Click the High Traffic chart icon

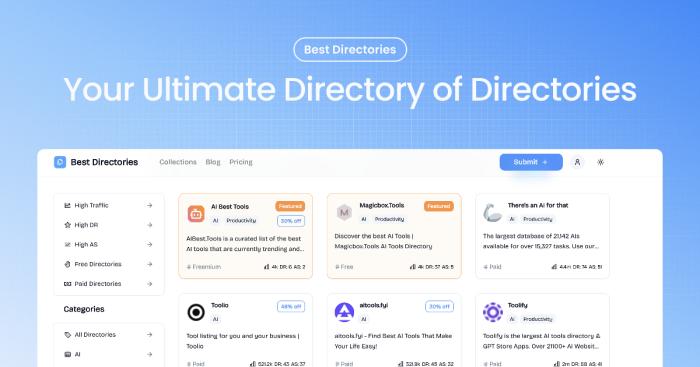point(67,205)
